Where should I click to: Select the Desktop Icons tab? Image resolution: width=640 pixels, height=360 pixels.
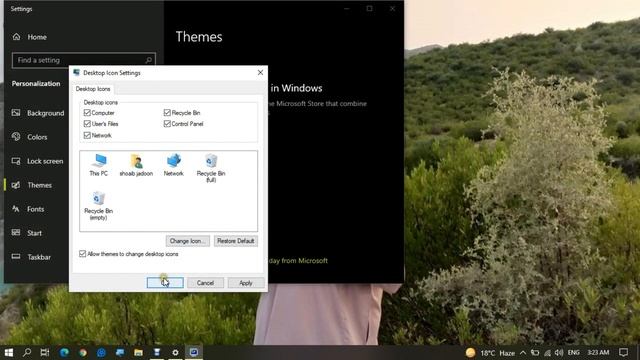[x=93, y=89]
